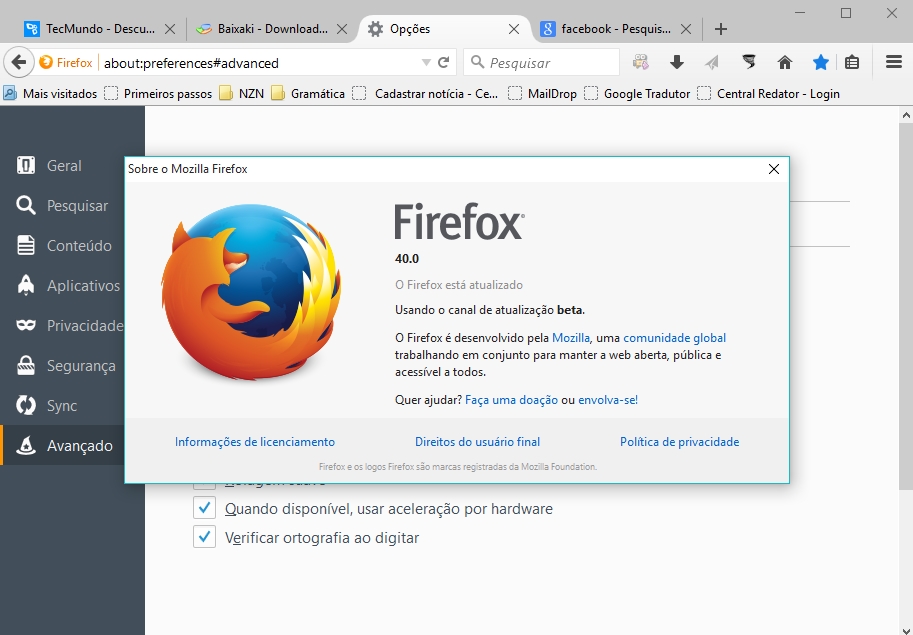Go to the Home page icon
The width and height of the screenshot is (913, 635).
click(785, 62)
